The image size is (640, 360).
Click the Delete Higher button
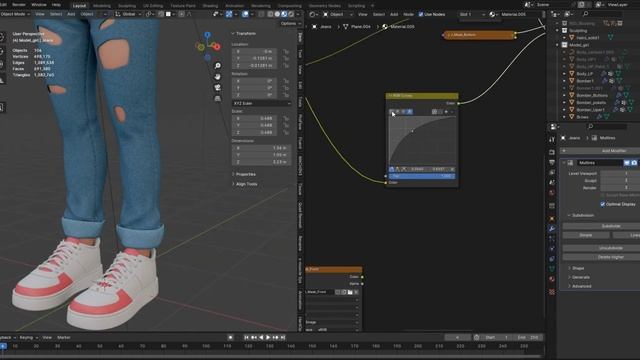pos(601,257)
